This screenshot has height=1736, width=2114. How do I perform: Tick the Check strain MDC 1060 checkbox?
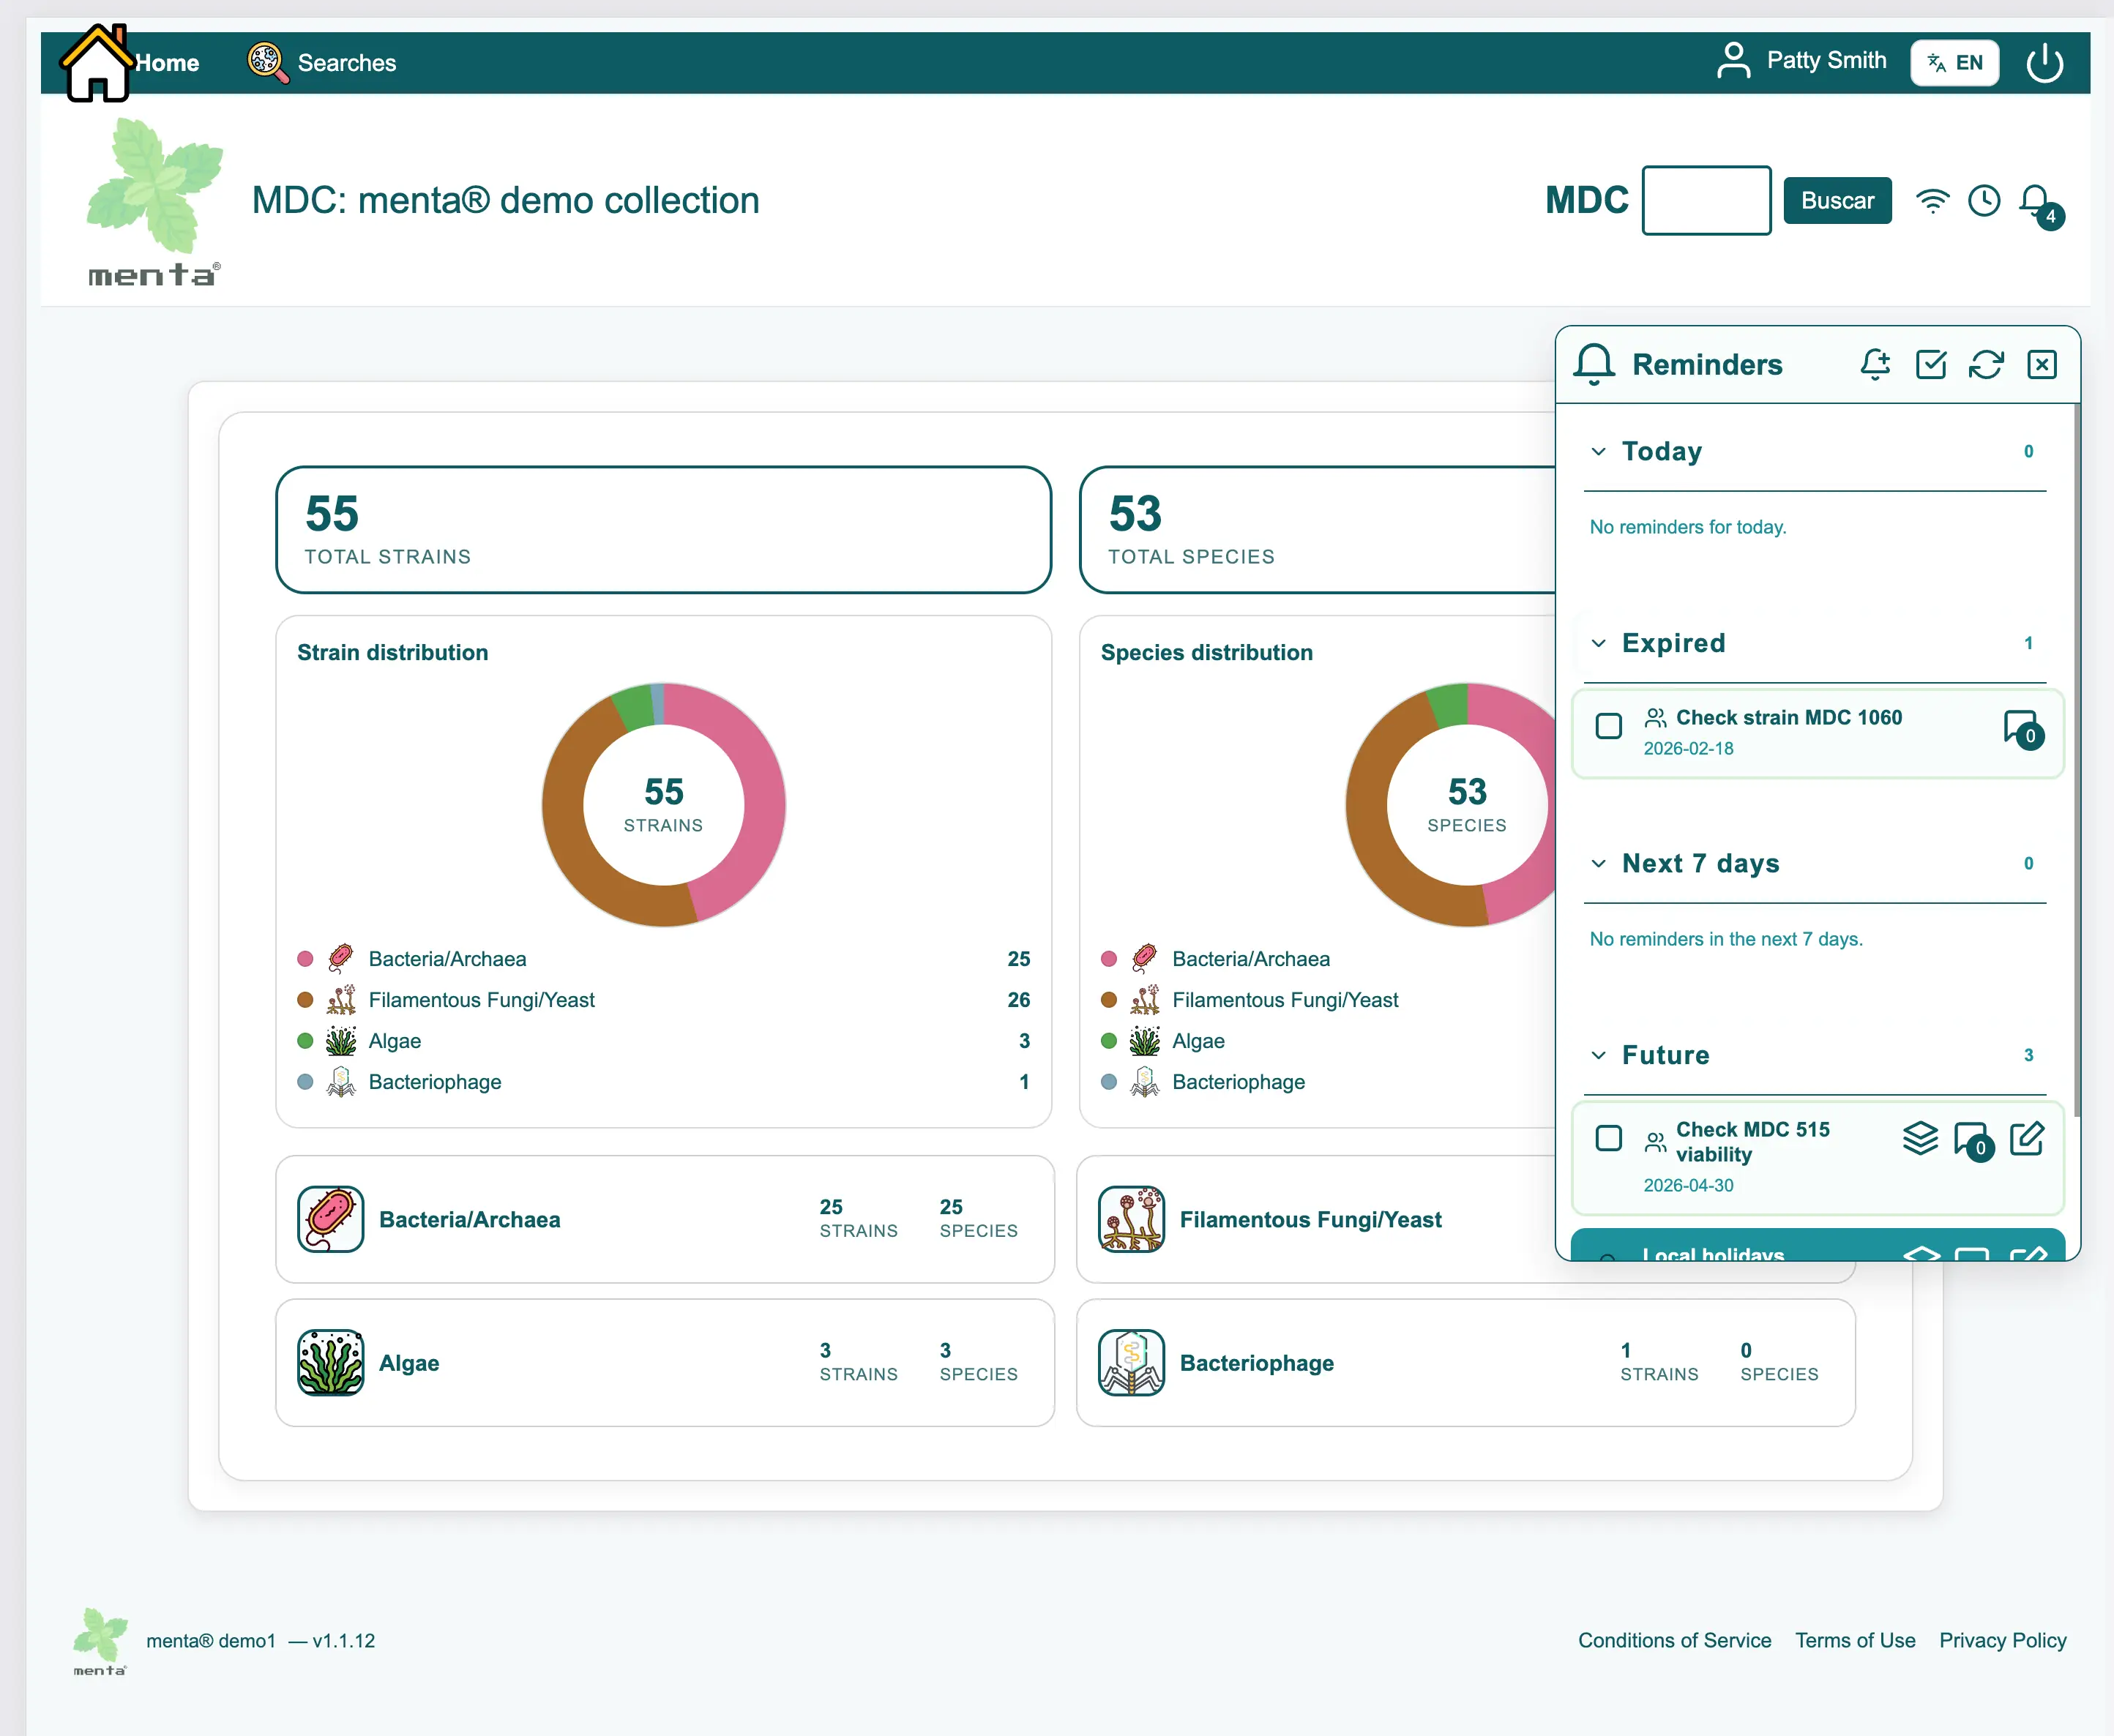pos(1608,726)
